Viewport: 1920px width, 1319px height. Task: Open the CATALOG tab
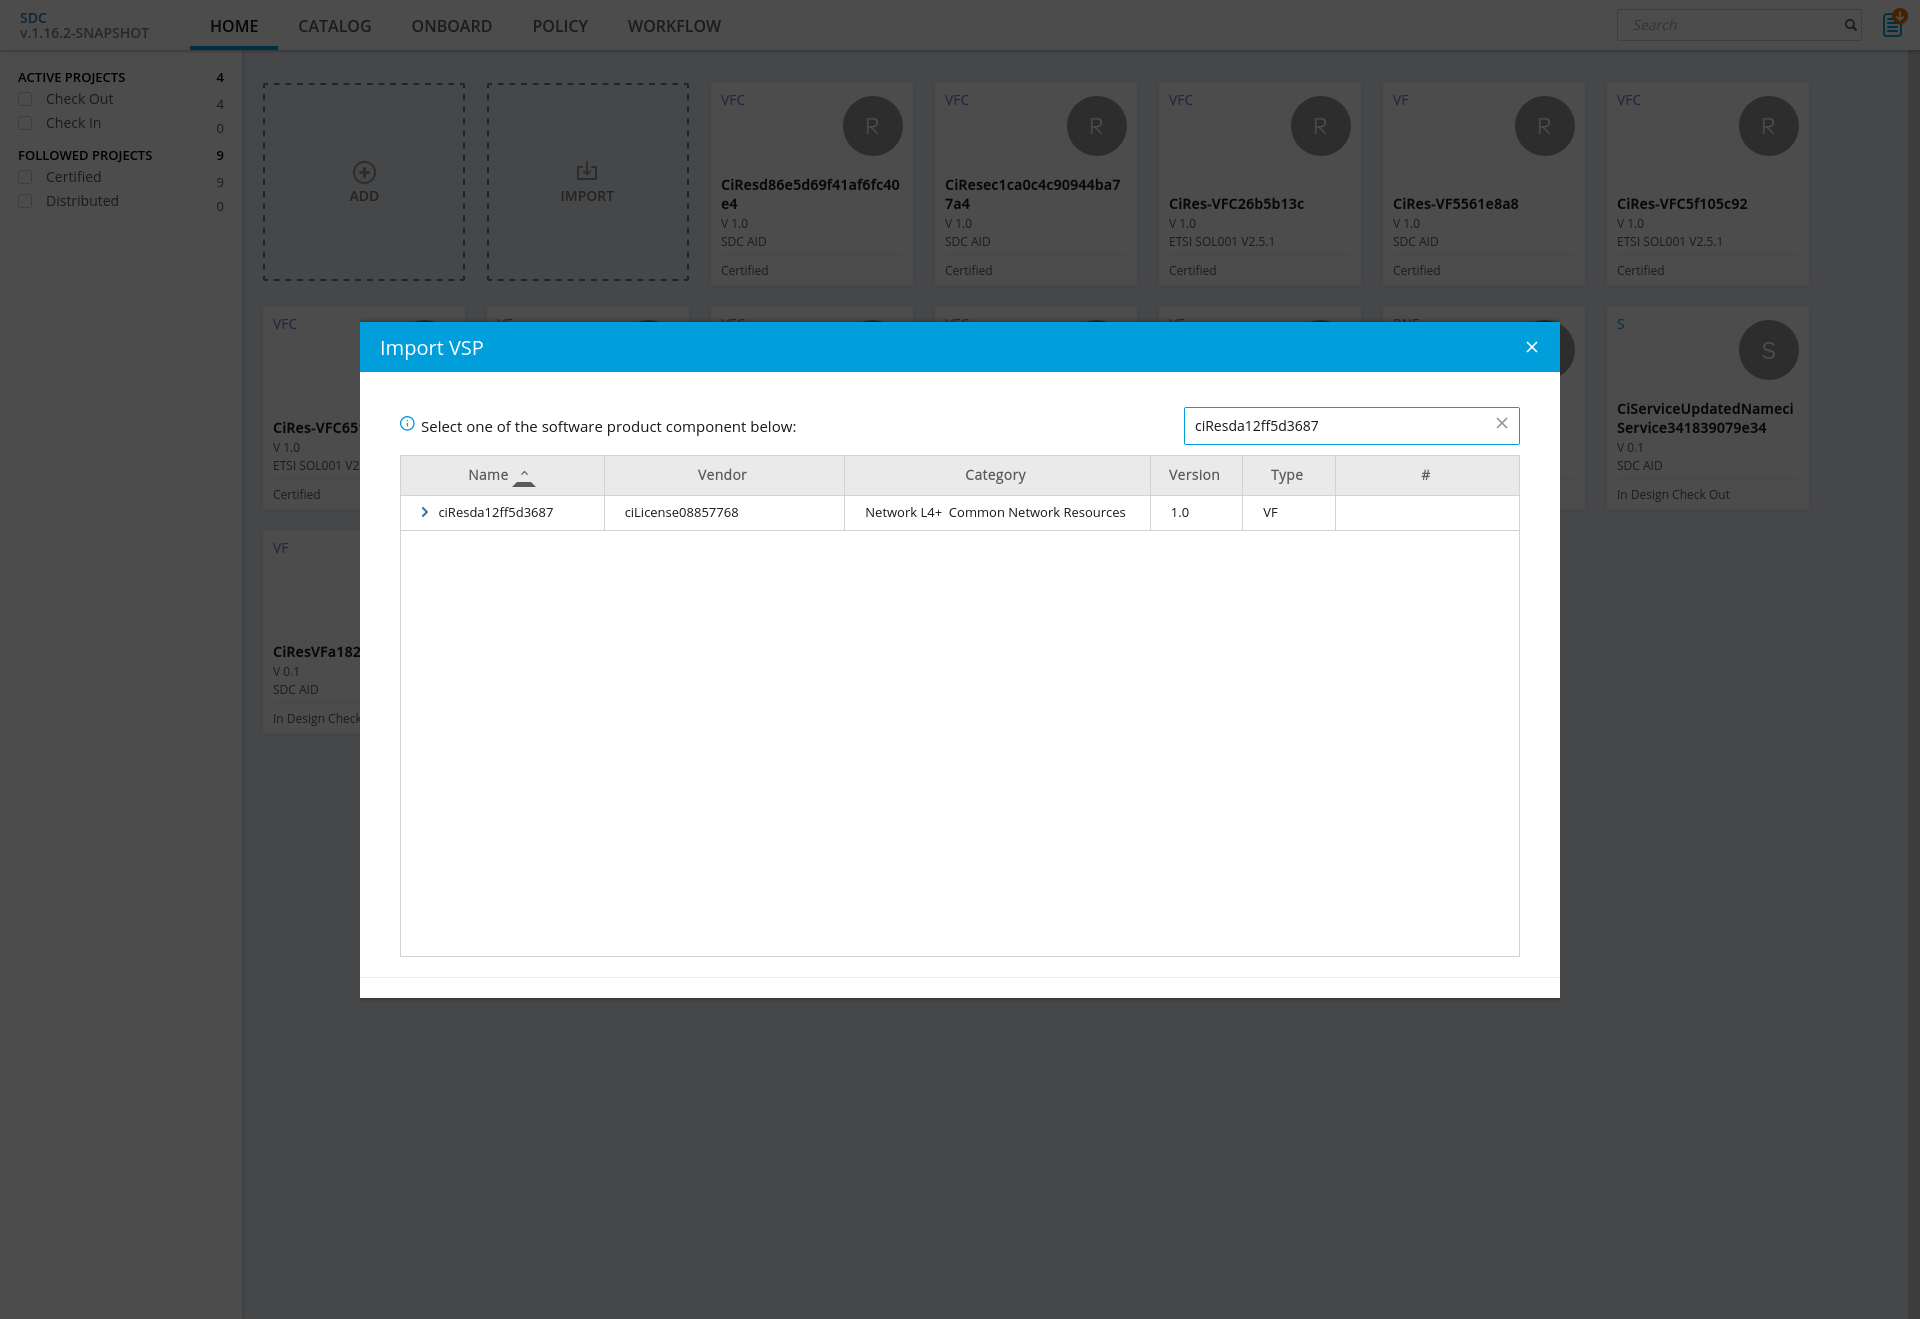[334, 26]
